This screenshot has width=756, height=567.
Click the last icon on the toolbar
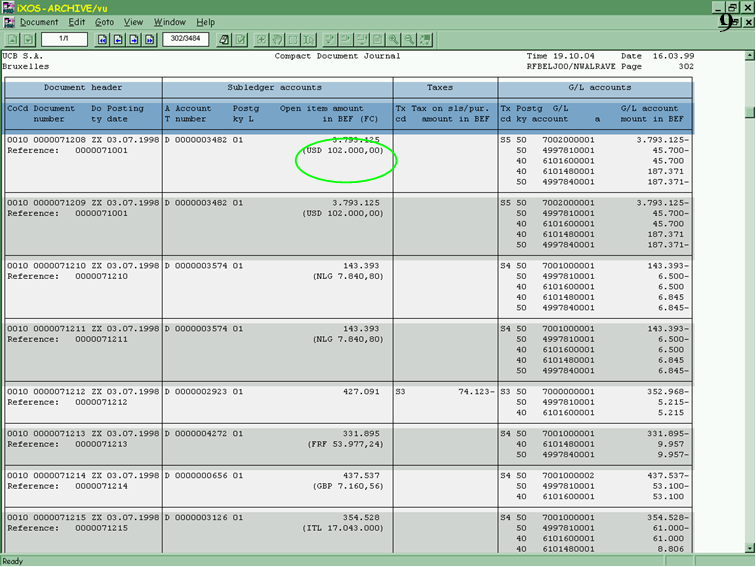click(x=426, y=40)
